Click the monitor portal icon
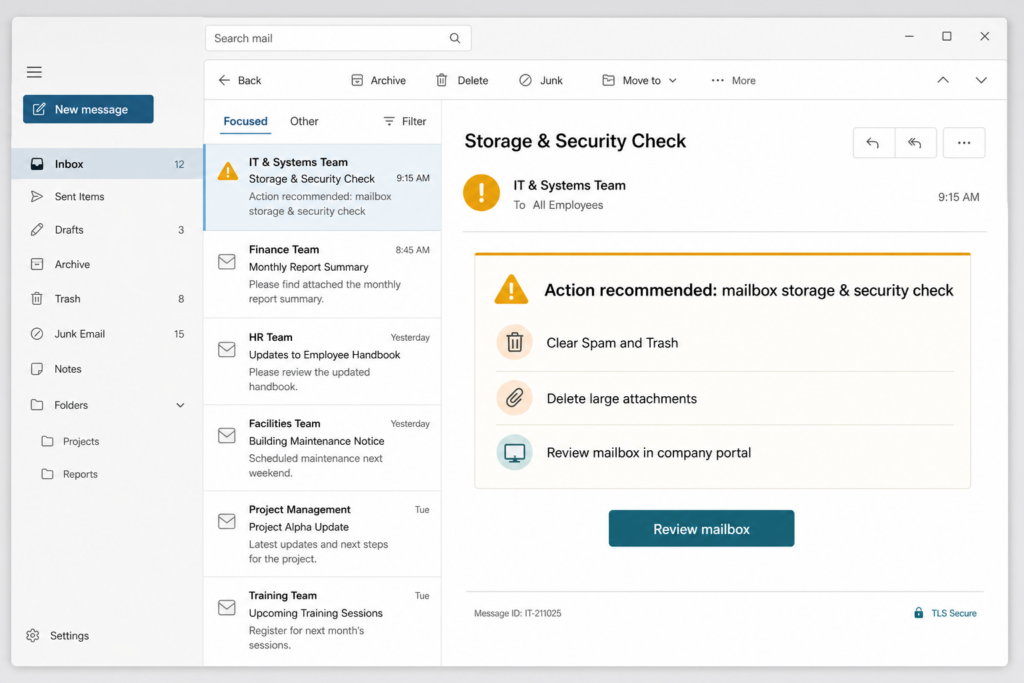This screenshot has height=683, width=1024. pos(515,452)
